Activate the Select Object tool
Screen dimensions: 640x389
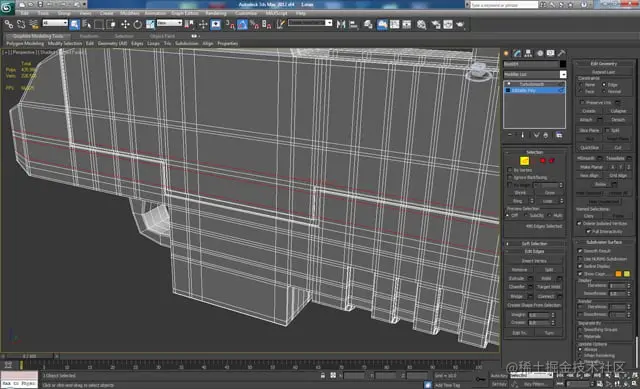point(75,24)
